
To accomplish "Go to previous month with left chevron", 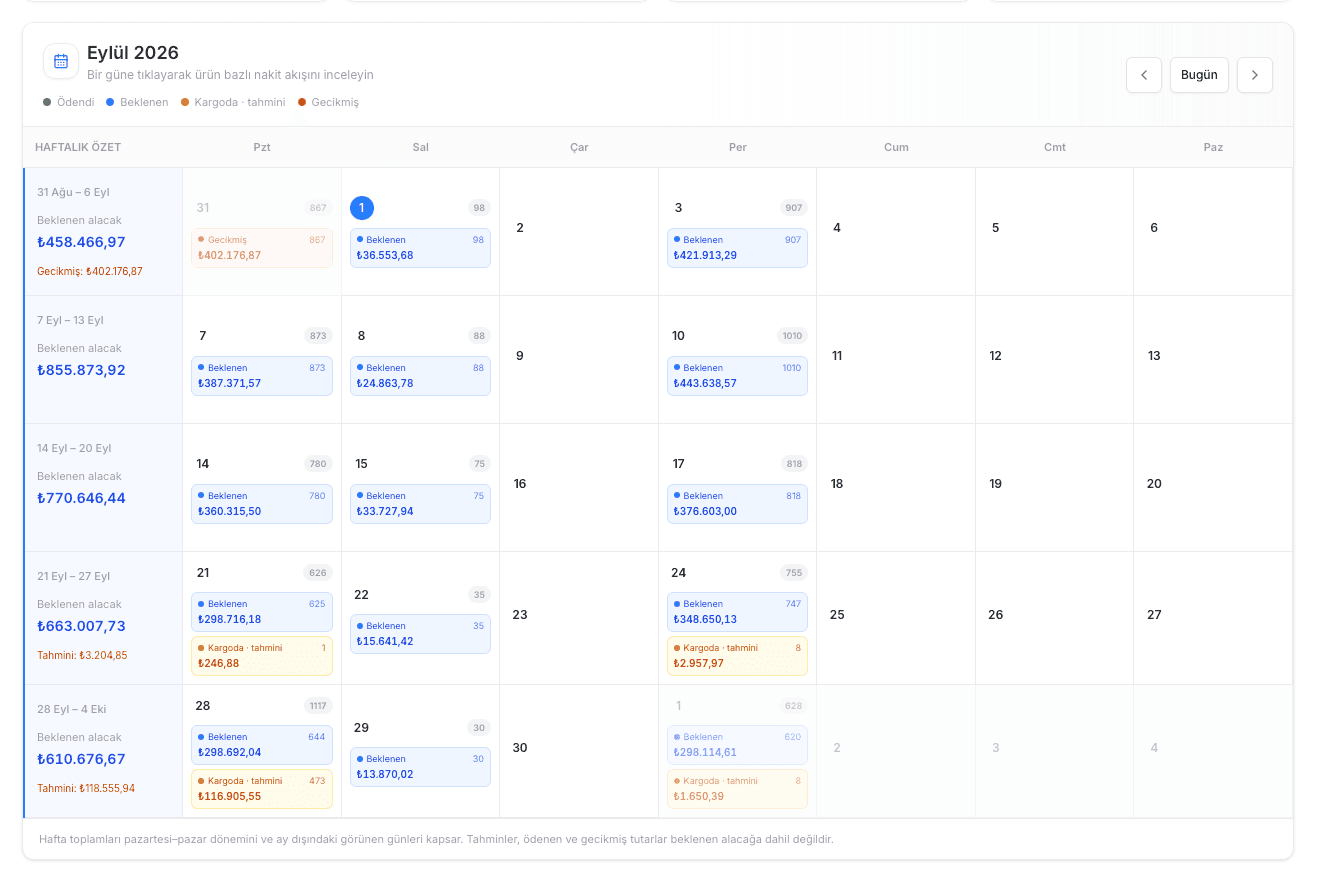I will pos(1144,75).
